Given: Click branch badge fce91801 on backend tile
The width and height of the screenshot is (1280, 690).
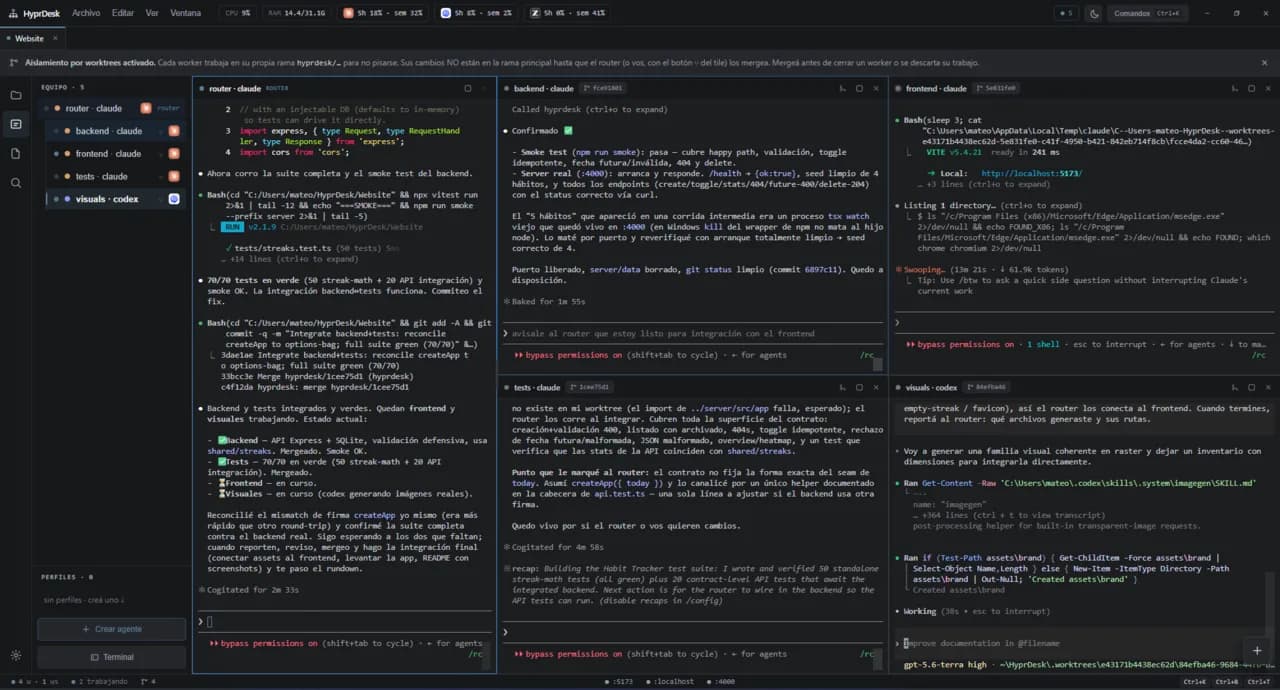Looking at the screenshot, I should (x=602, y=88).
